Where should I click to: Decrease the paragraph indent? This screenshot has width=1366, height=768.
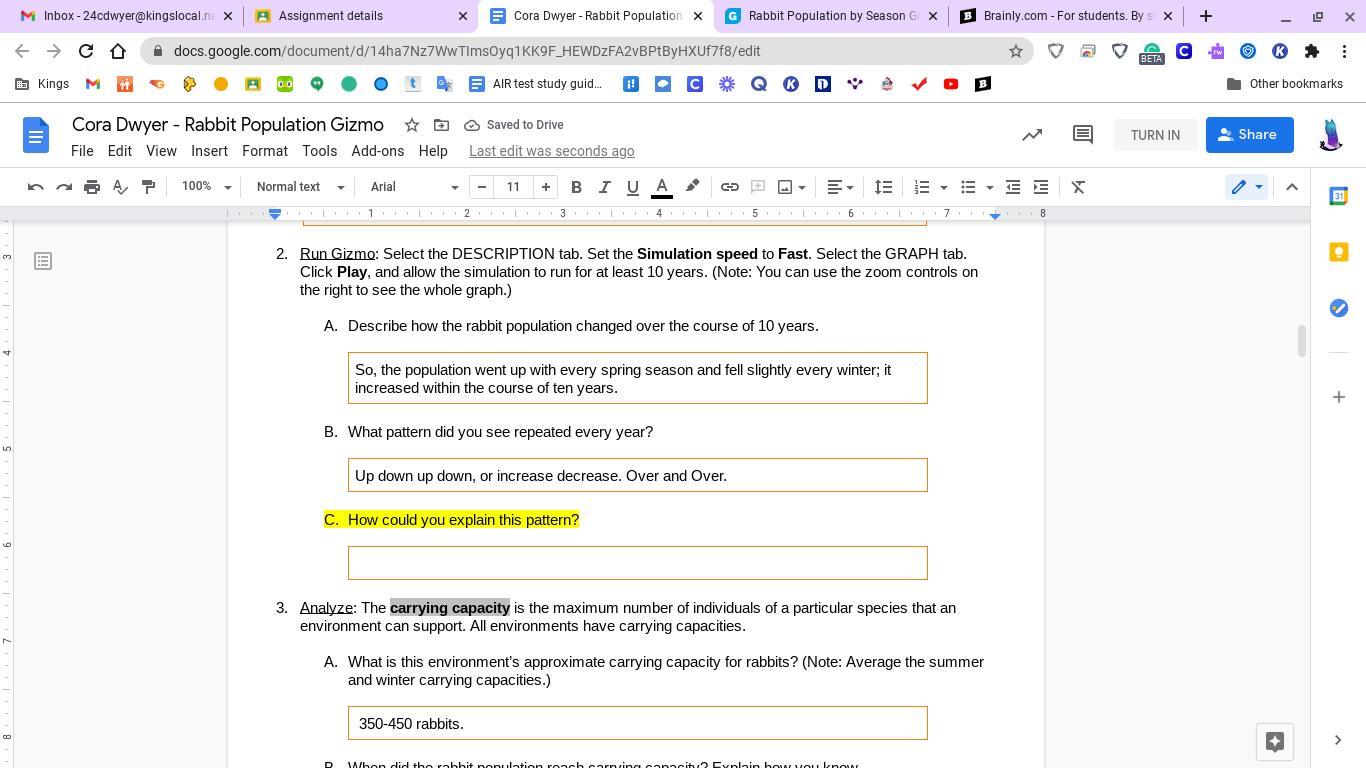click(x=1013, y=187)
